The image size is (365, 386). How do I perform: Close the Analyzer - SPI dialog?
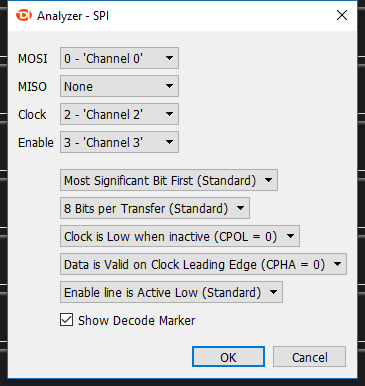coord(342,15)
